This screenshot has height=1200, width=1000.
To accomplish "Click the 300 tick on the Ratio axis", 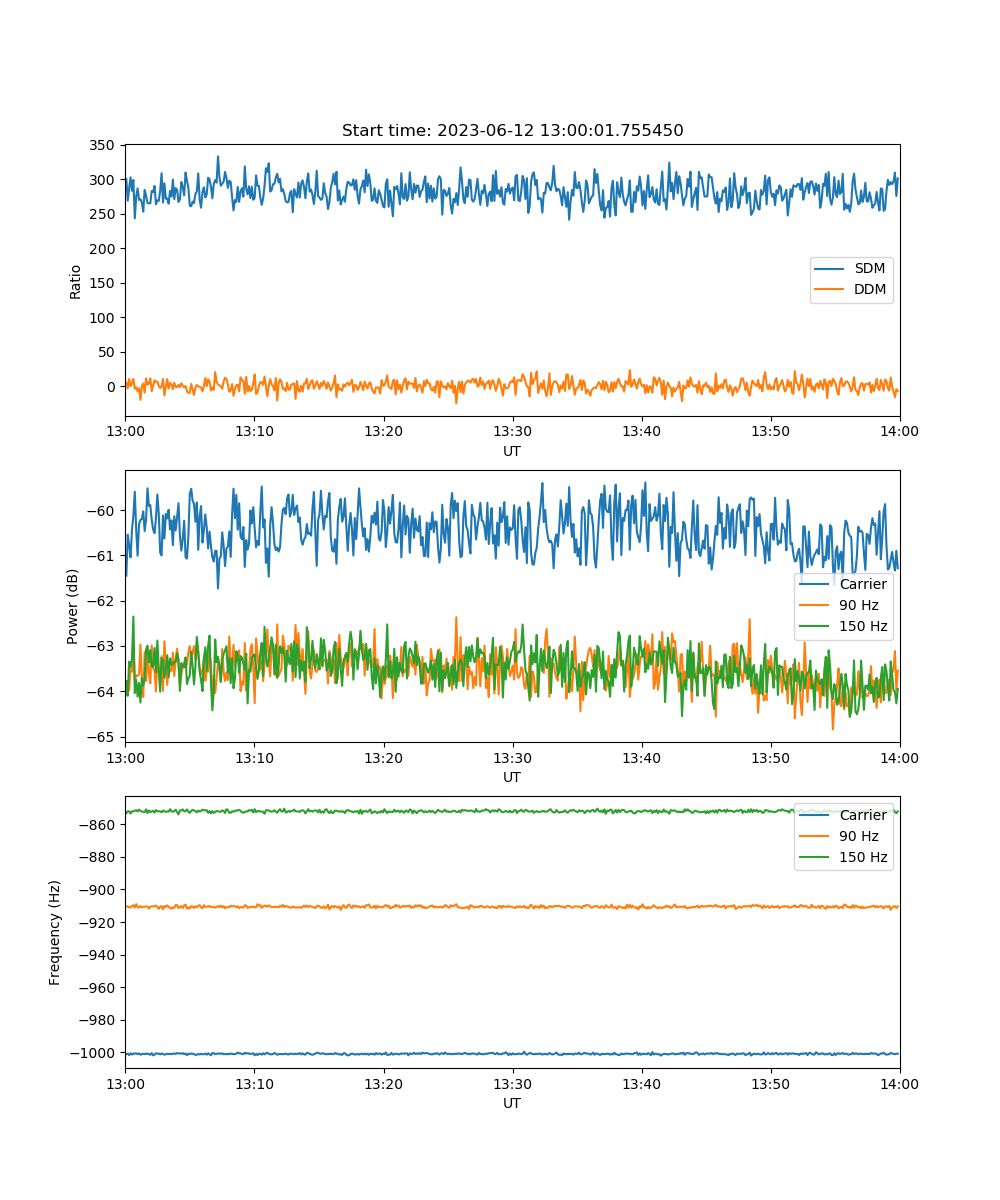I will click(x=101, y=180).
